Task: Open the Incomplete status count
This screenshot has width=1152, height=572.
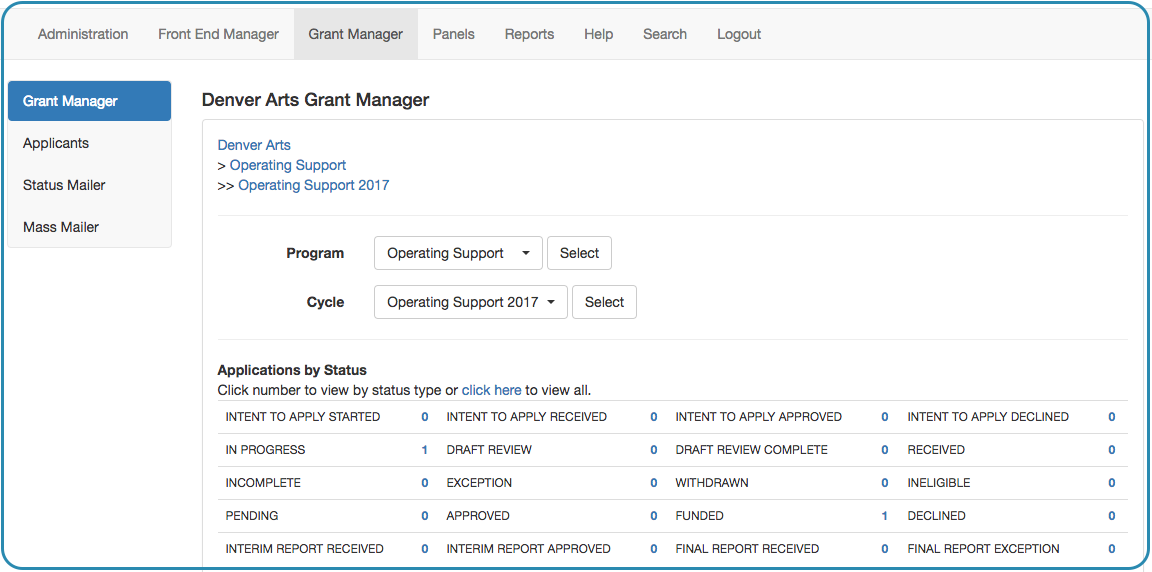Action: pyautogui.click(x=425, y=482)
